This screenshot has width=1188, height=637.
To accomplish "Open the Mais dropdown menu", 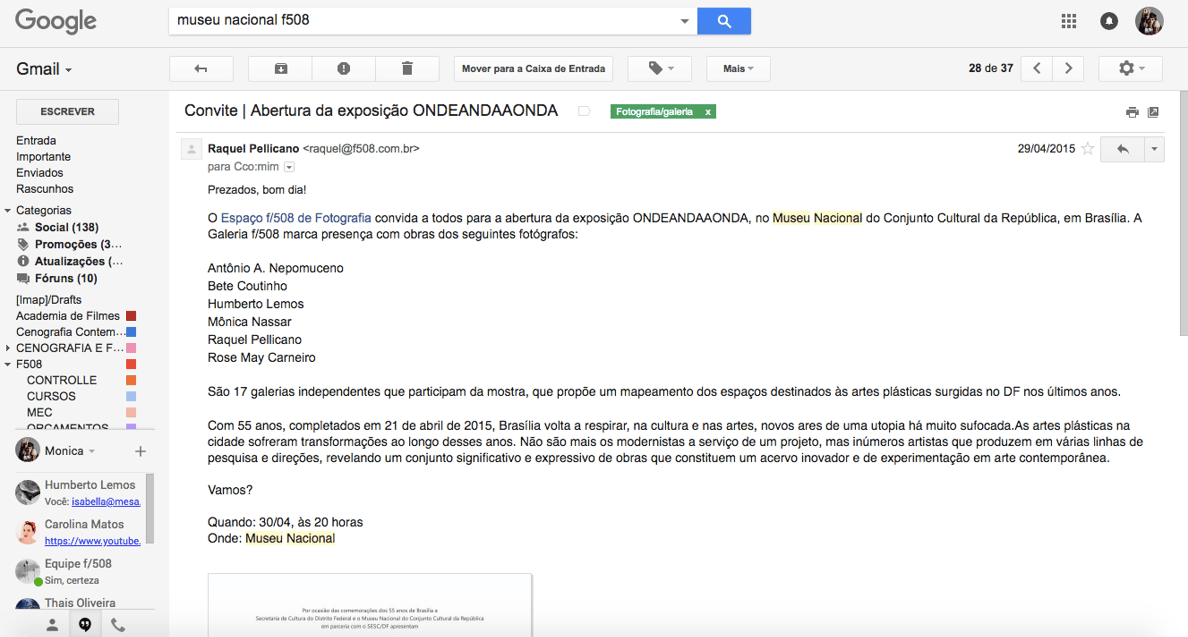I will (738, 69).
